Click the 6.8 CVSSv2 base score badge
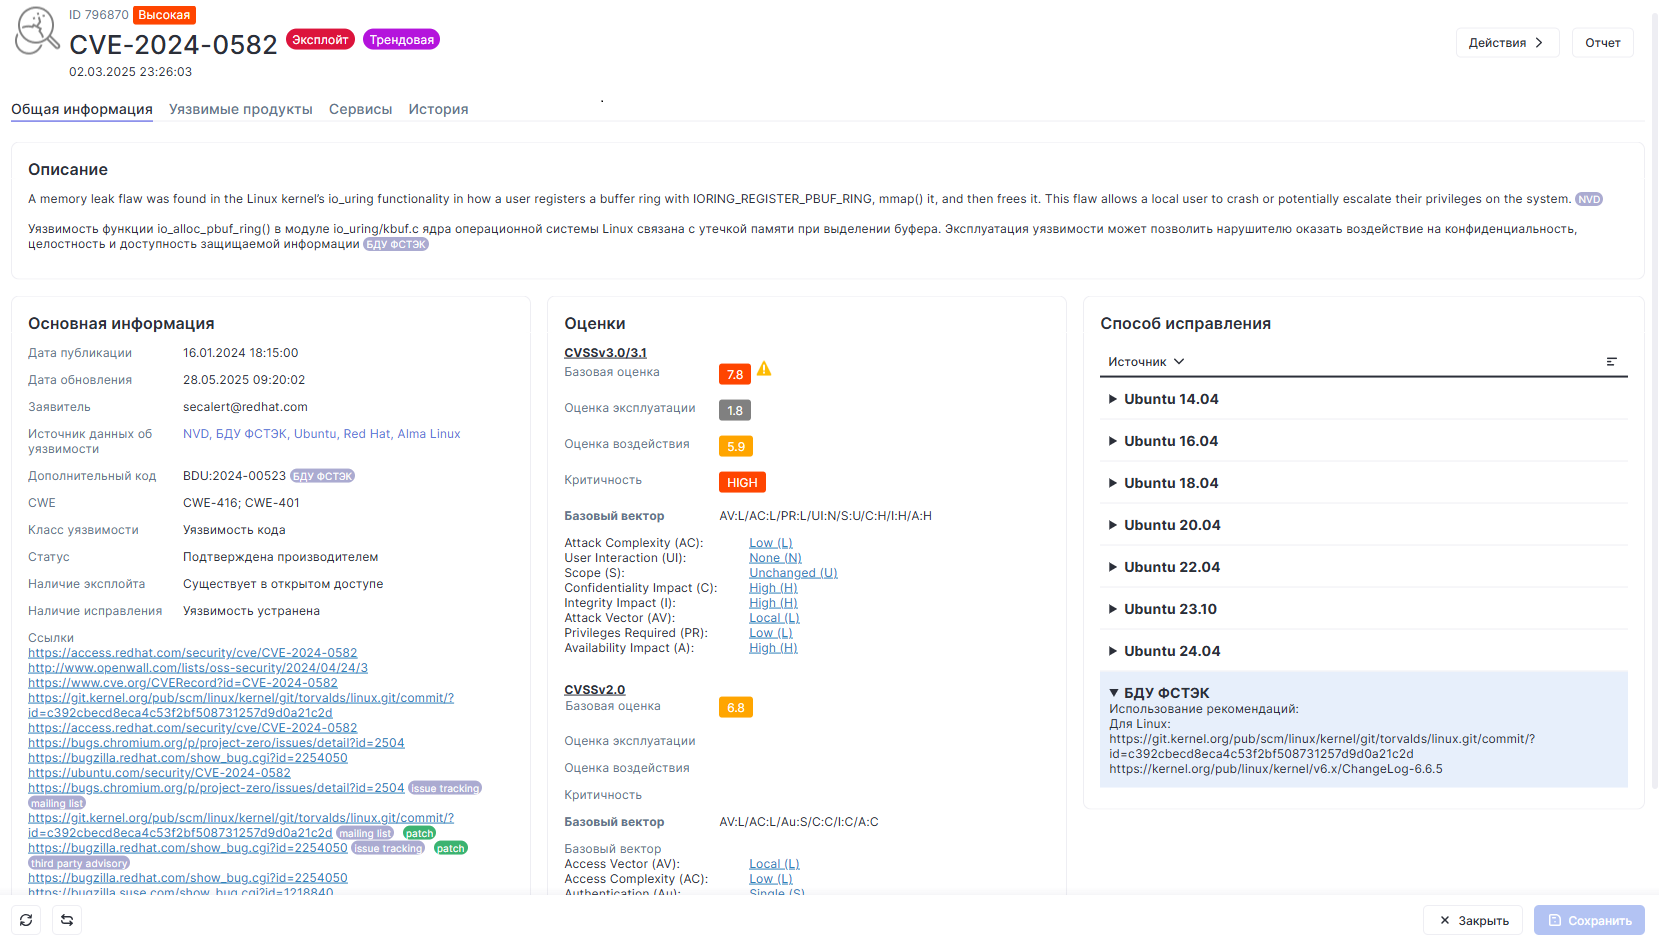 coord(736,707)
